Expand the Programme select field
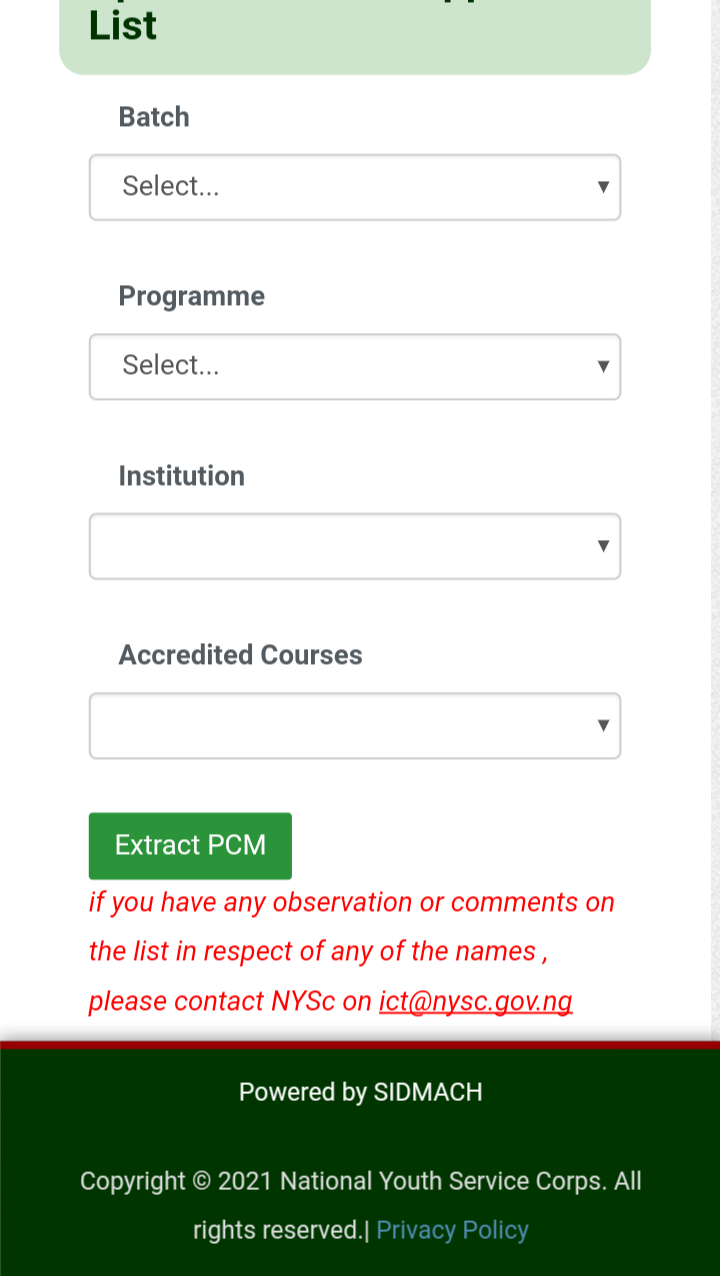The image size is (720, 1276). click(340, 366)
